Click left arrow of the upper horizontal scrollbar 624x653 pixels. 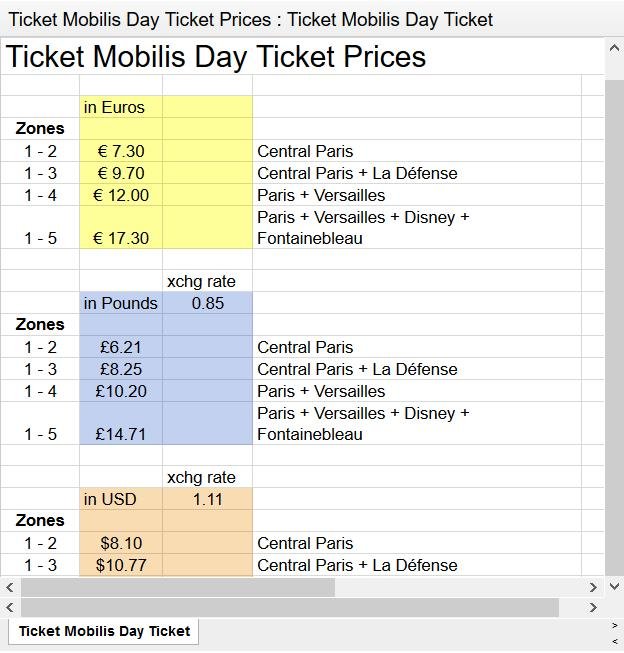coord(10,588)
